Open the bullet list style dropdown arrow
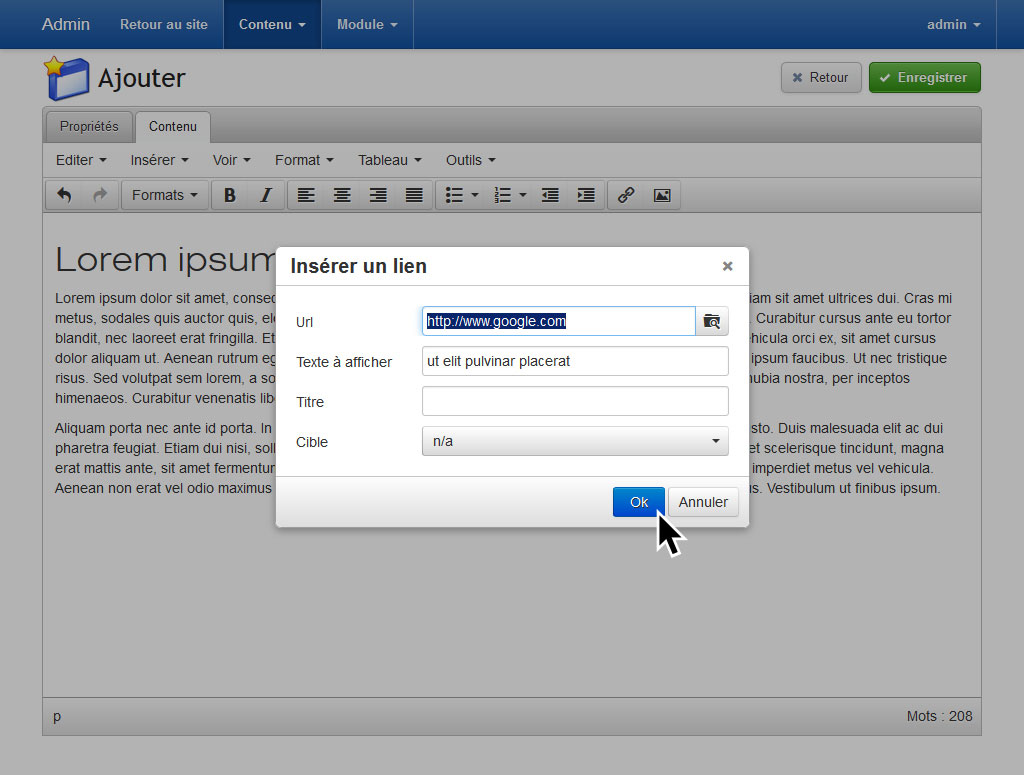Image resolution: width=1024 pixels, height=775 pixels. [475, 195]
